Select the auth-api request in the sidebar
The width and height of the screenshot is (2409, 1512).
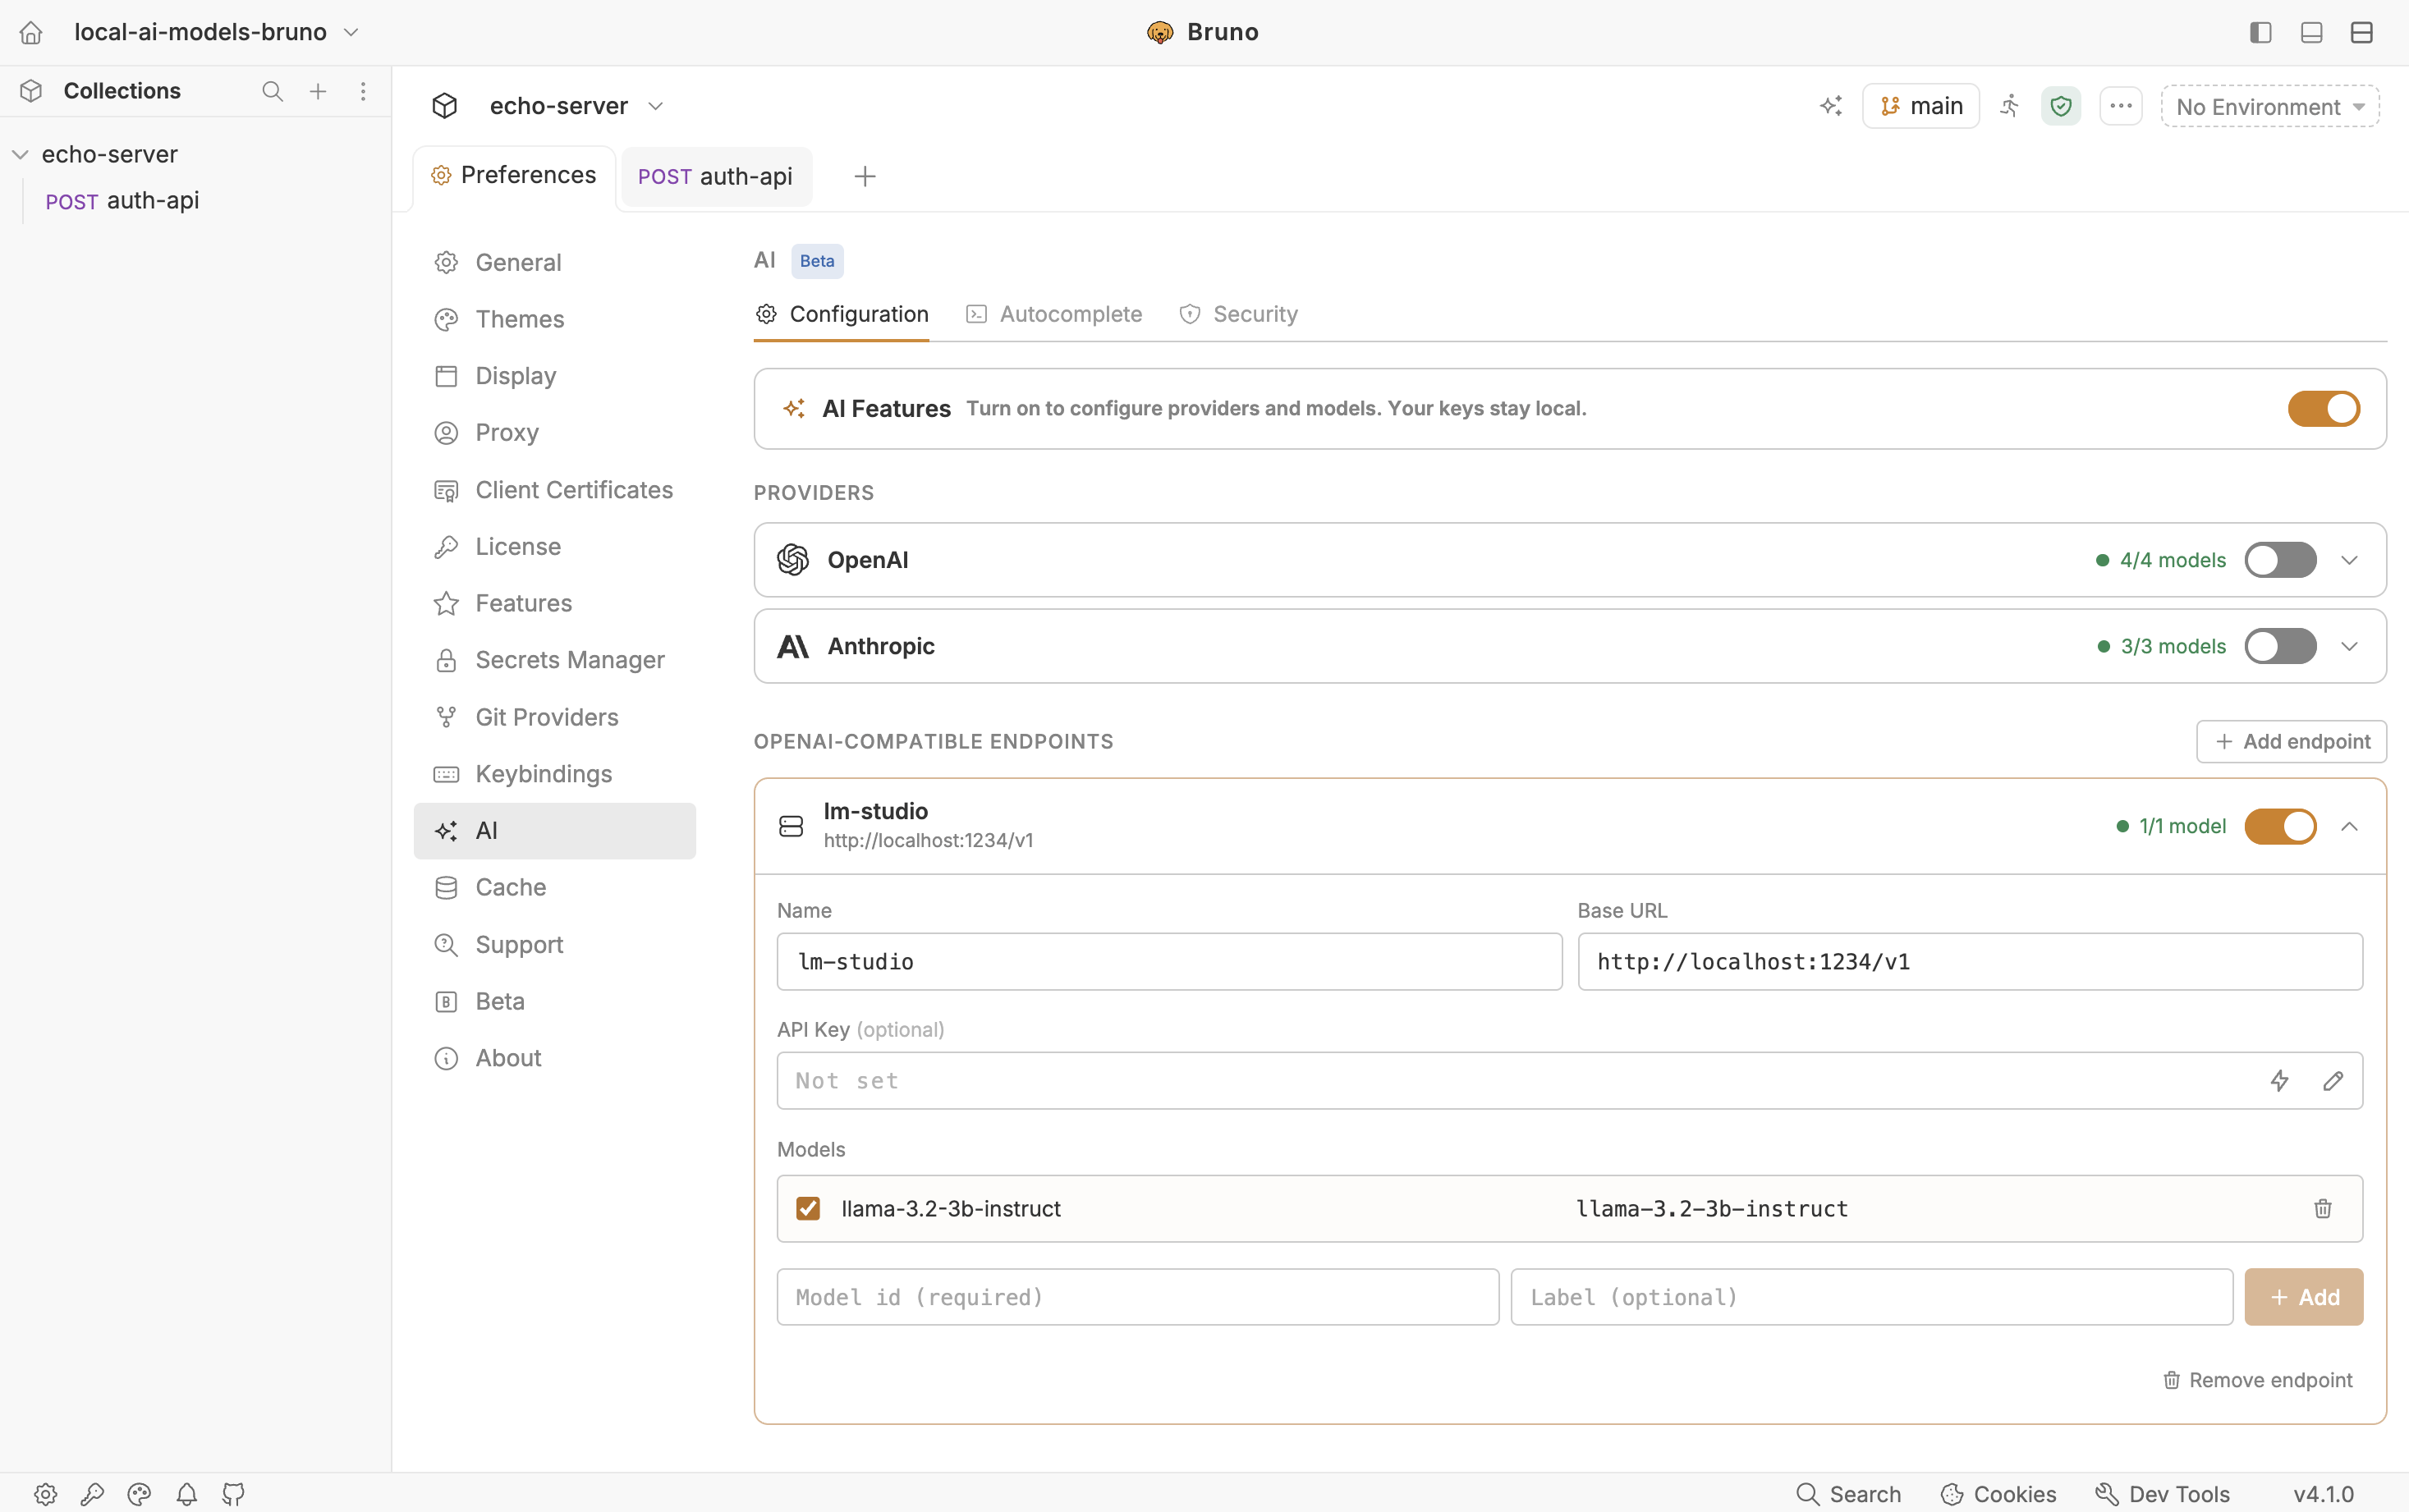click(122, 201)
